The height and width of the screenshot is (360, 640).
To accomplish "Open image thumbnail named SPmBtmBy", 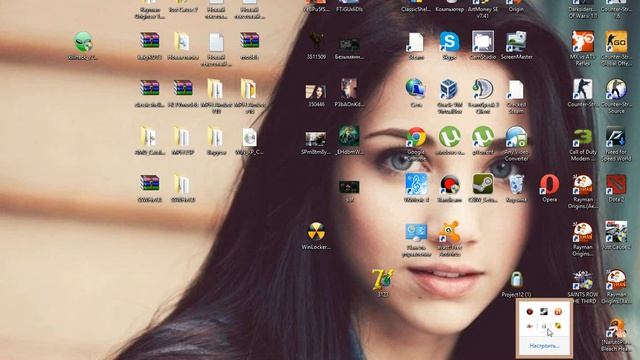I will 316,139.
